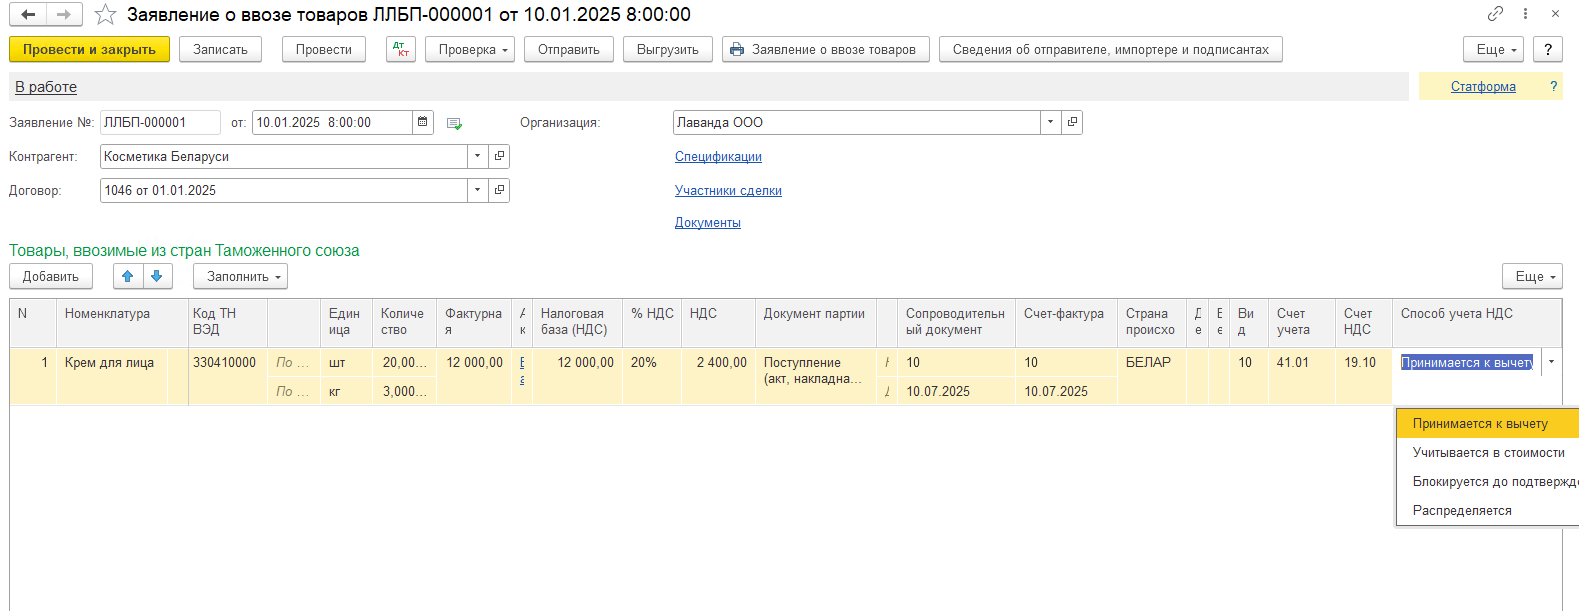Open the 'В работе' status link
The image size is (1579, 611).
pyautogui.click(x=46, y=87)
